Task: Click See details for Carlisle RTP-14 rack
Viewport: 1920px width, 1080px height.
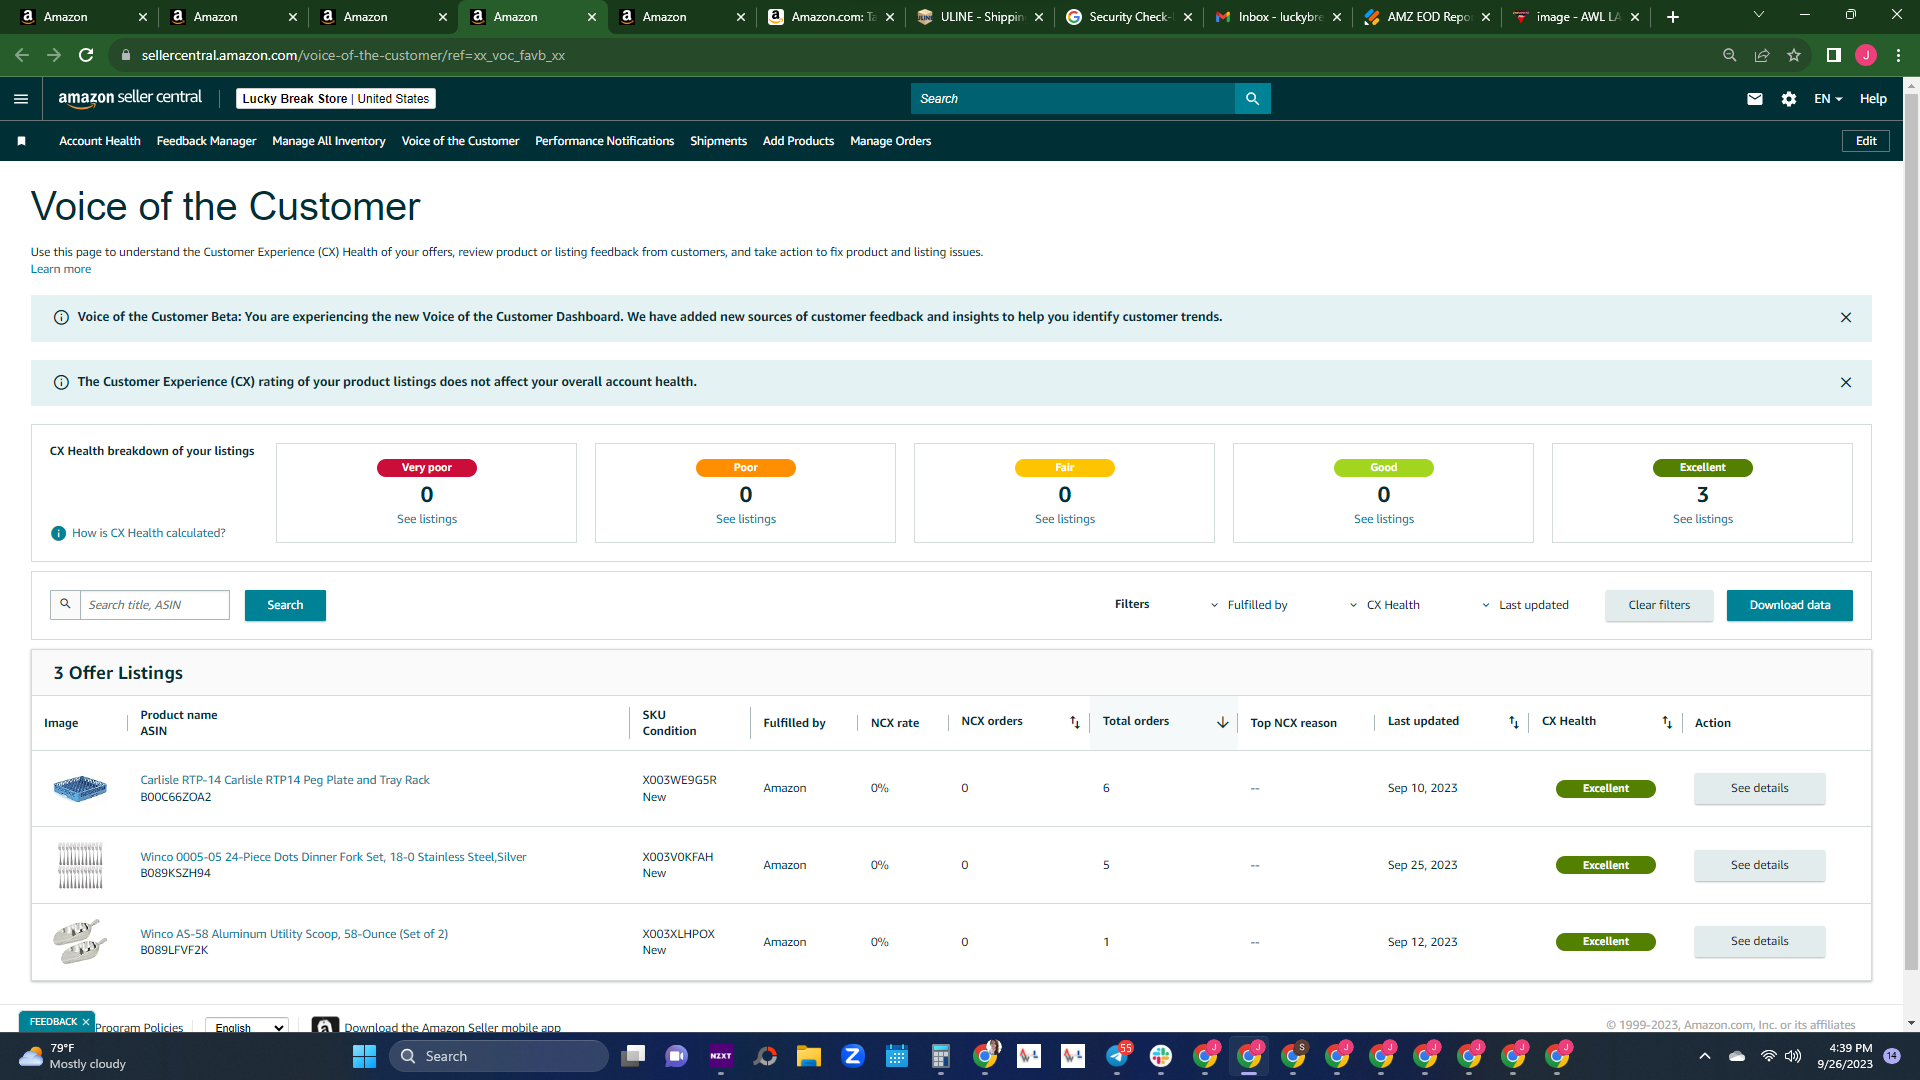Action: coord(1760,788)
